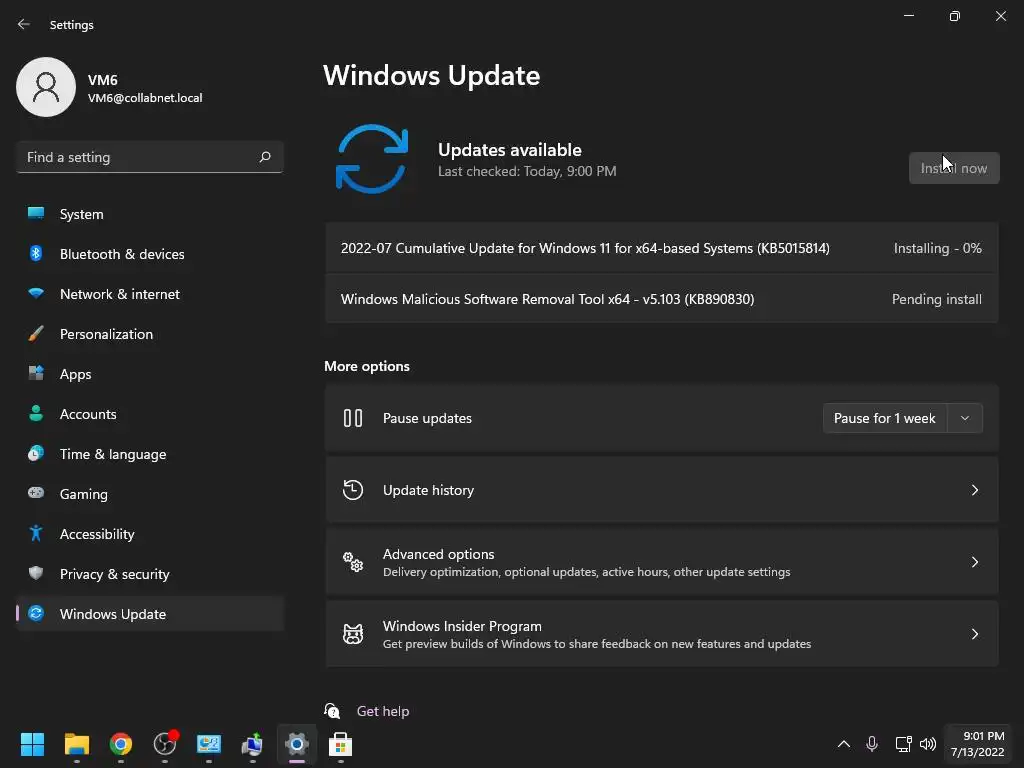
Task: Open the clock showing 9:01 PM
Action: (x=978, y=744)
